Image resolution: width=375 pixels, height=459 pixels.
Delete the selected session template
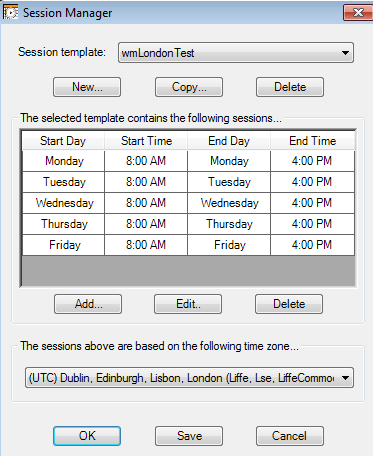click(290, 87)
